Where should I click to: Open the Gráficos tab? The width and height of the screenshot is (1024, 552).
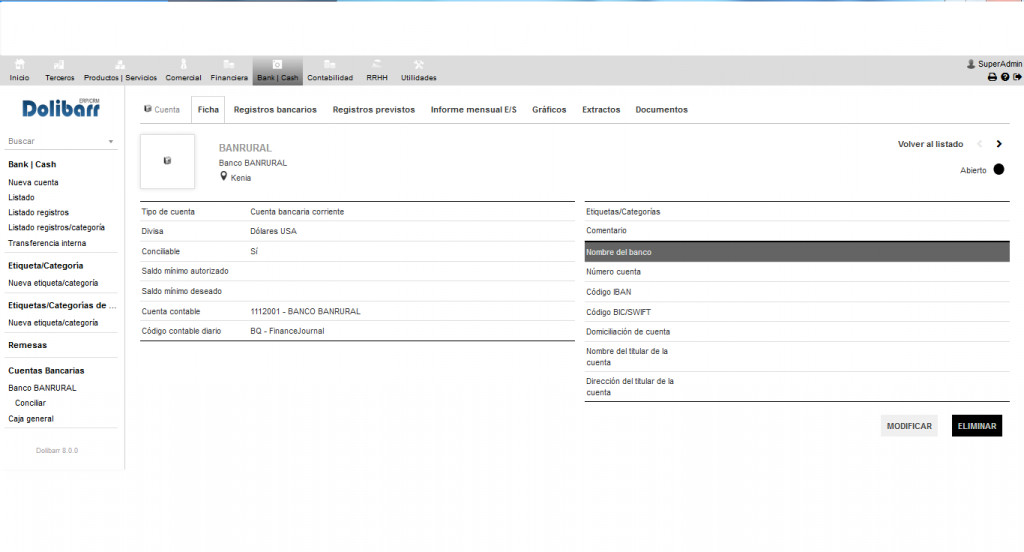click(549, 110)
